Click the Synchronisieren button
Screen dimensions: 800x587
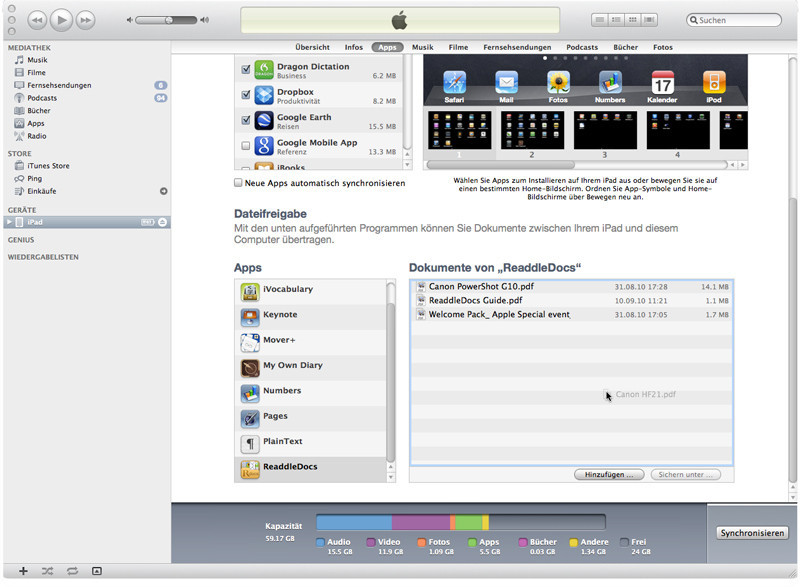[752, 533]
